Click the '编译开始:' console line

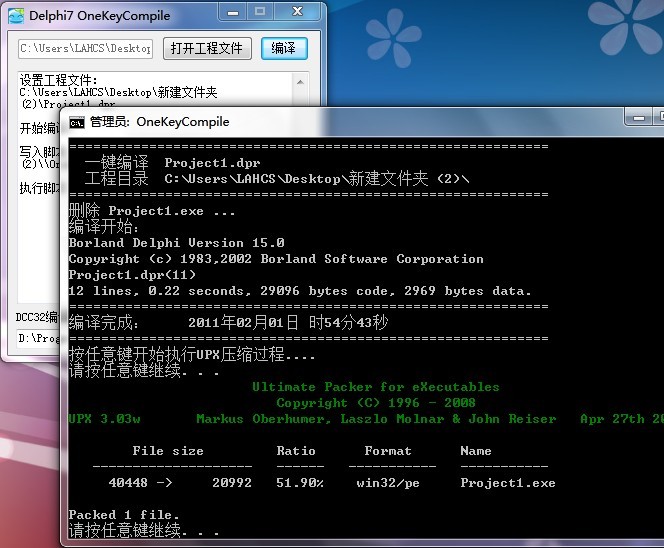tap(104, 227)
